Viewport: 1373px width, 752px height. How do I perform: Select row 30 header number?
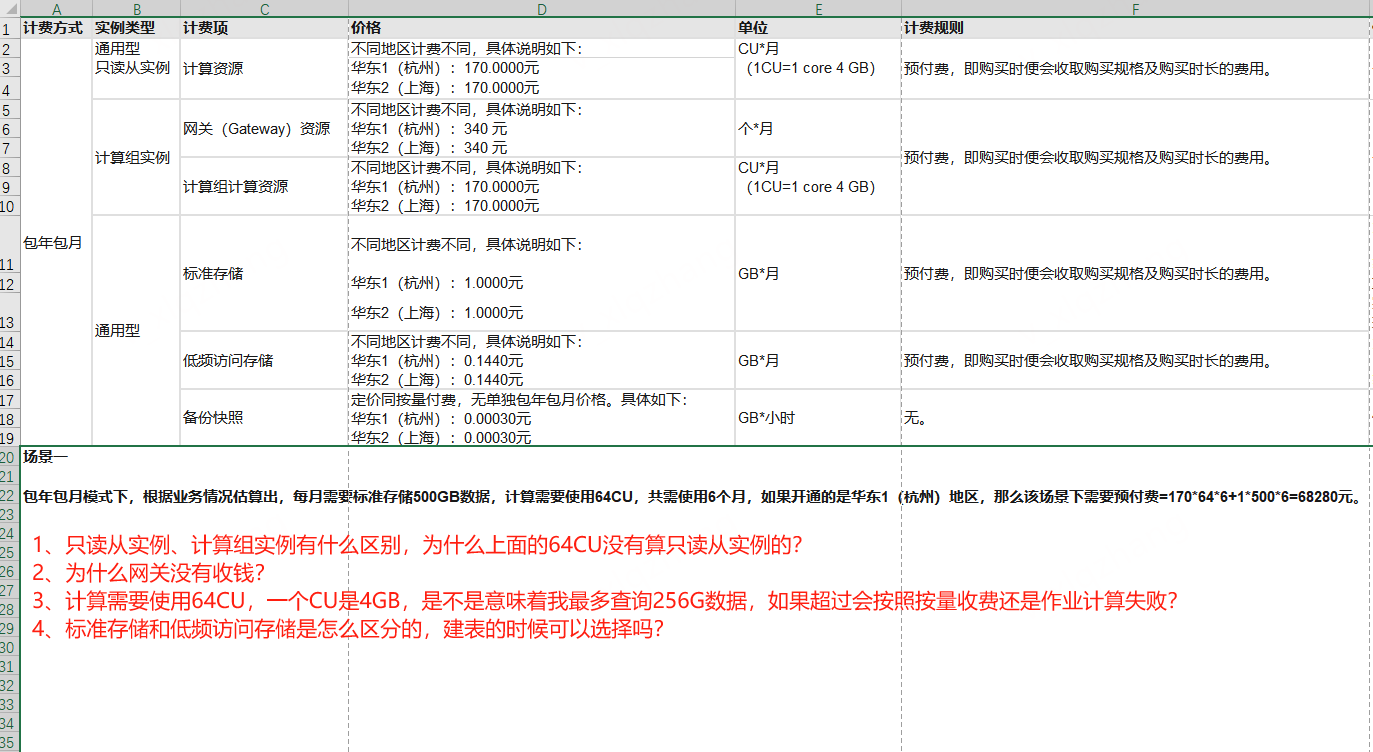point(10,647)
